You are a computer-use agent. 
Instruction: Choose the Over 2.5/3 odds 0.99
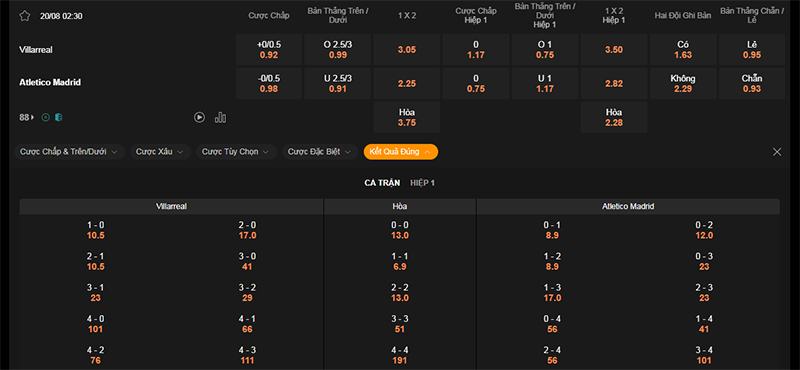point(338,50)
